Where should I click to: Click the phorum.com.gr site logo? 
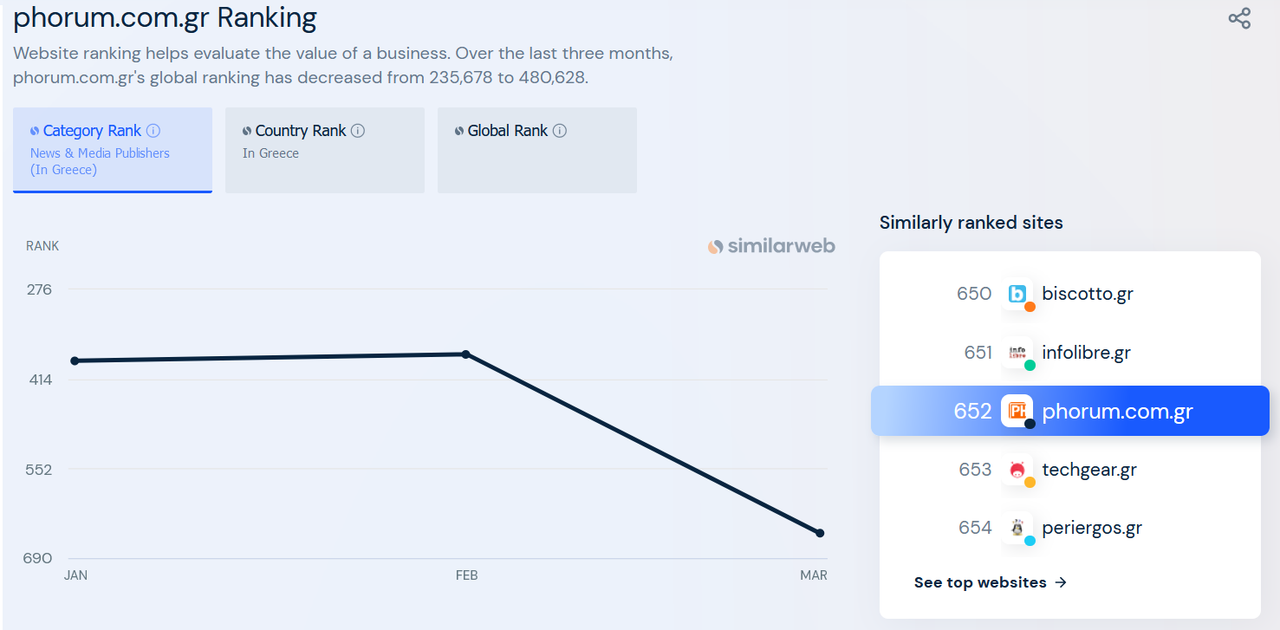[1017, 411]
